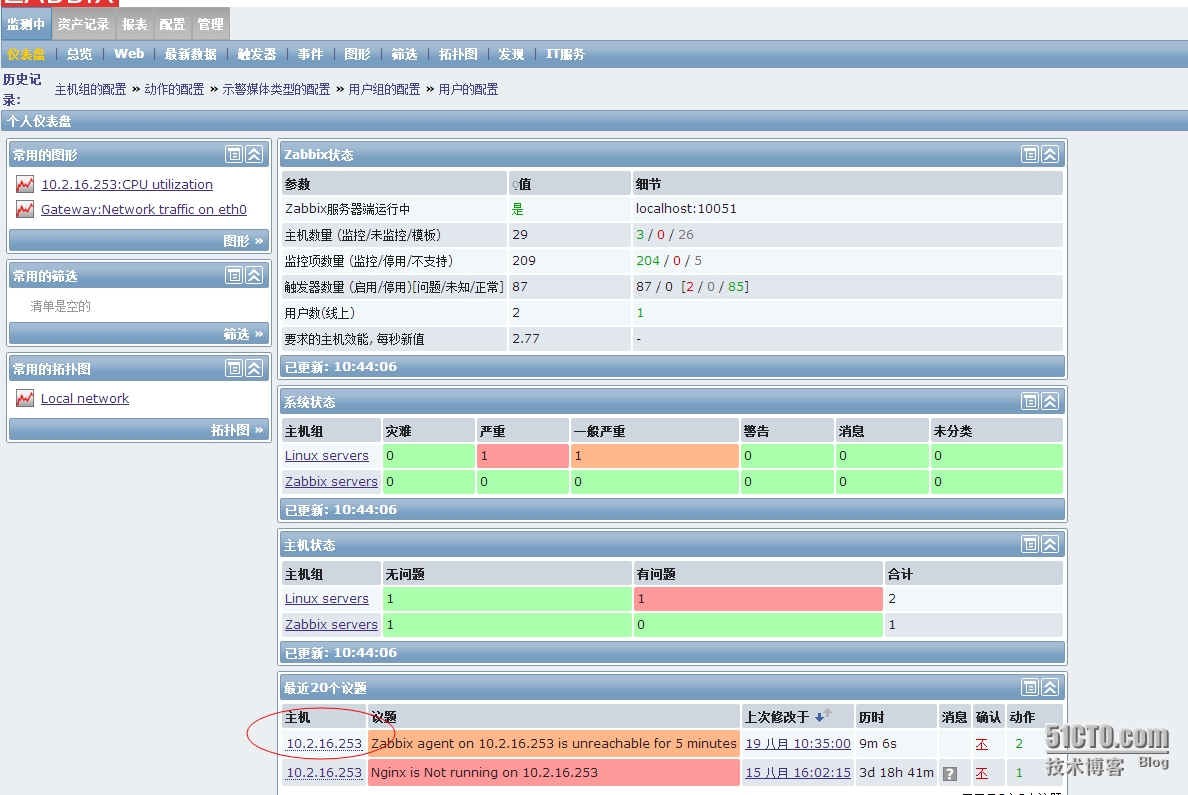Select 总览 in submenu
The image size is (1188, 795).
80,54
